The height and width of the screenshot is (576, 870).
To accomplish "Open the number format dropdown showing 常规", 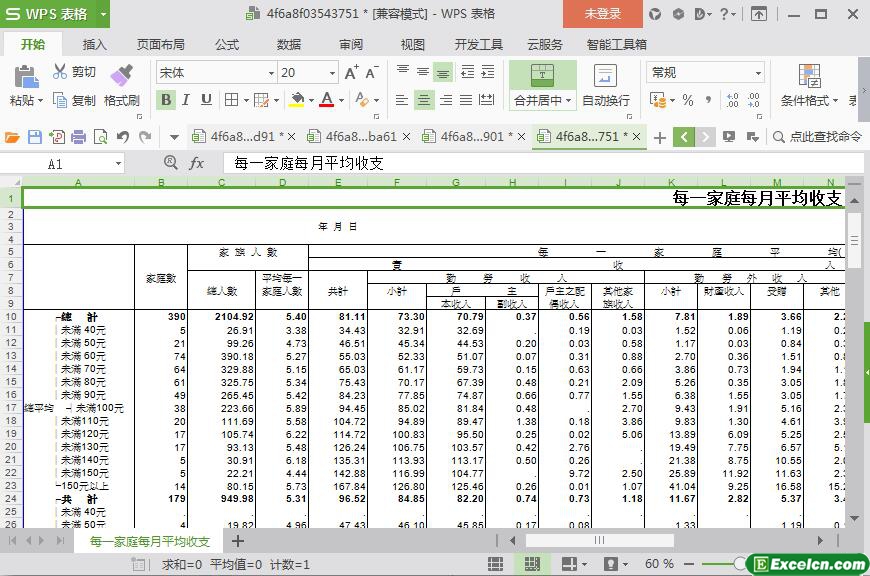I will point(757,73).
